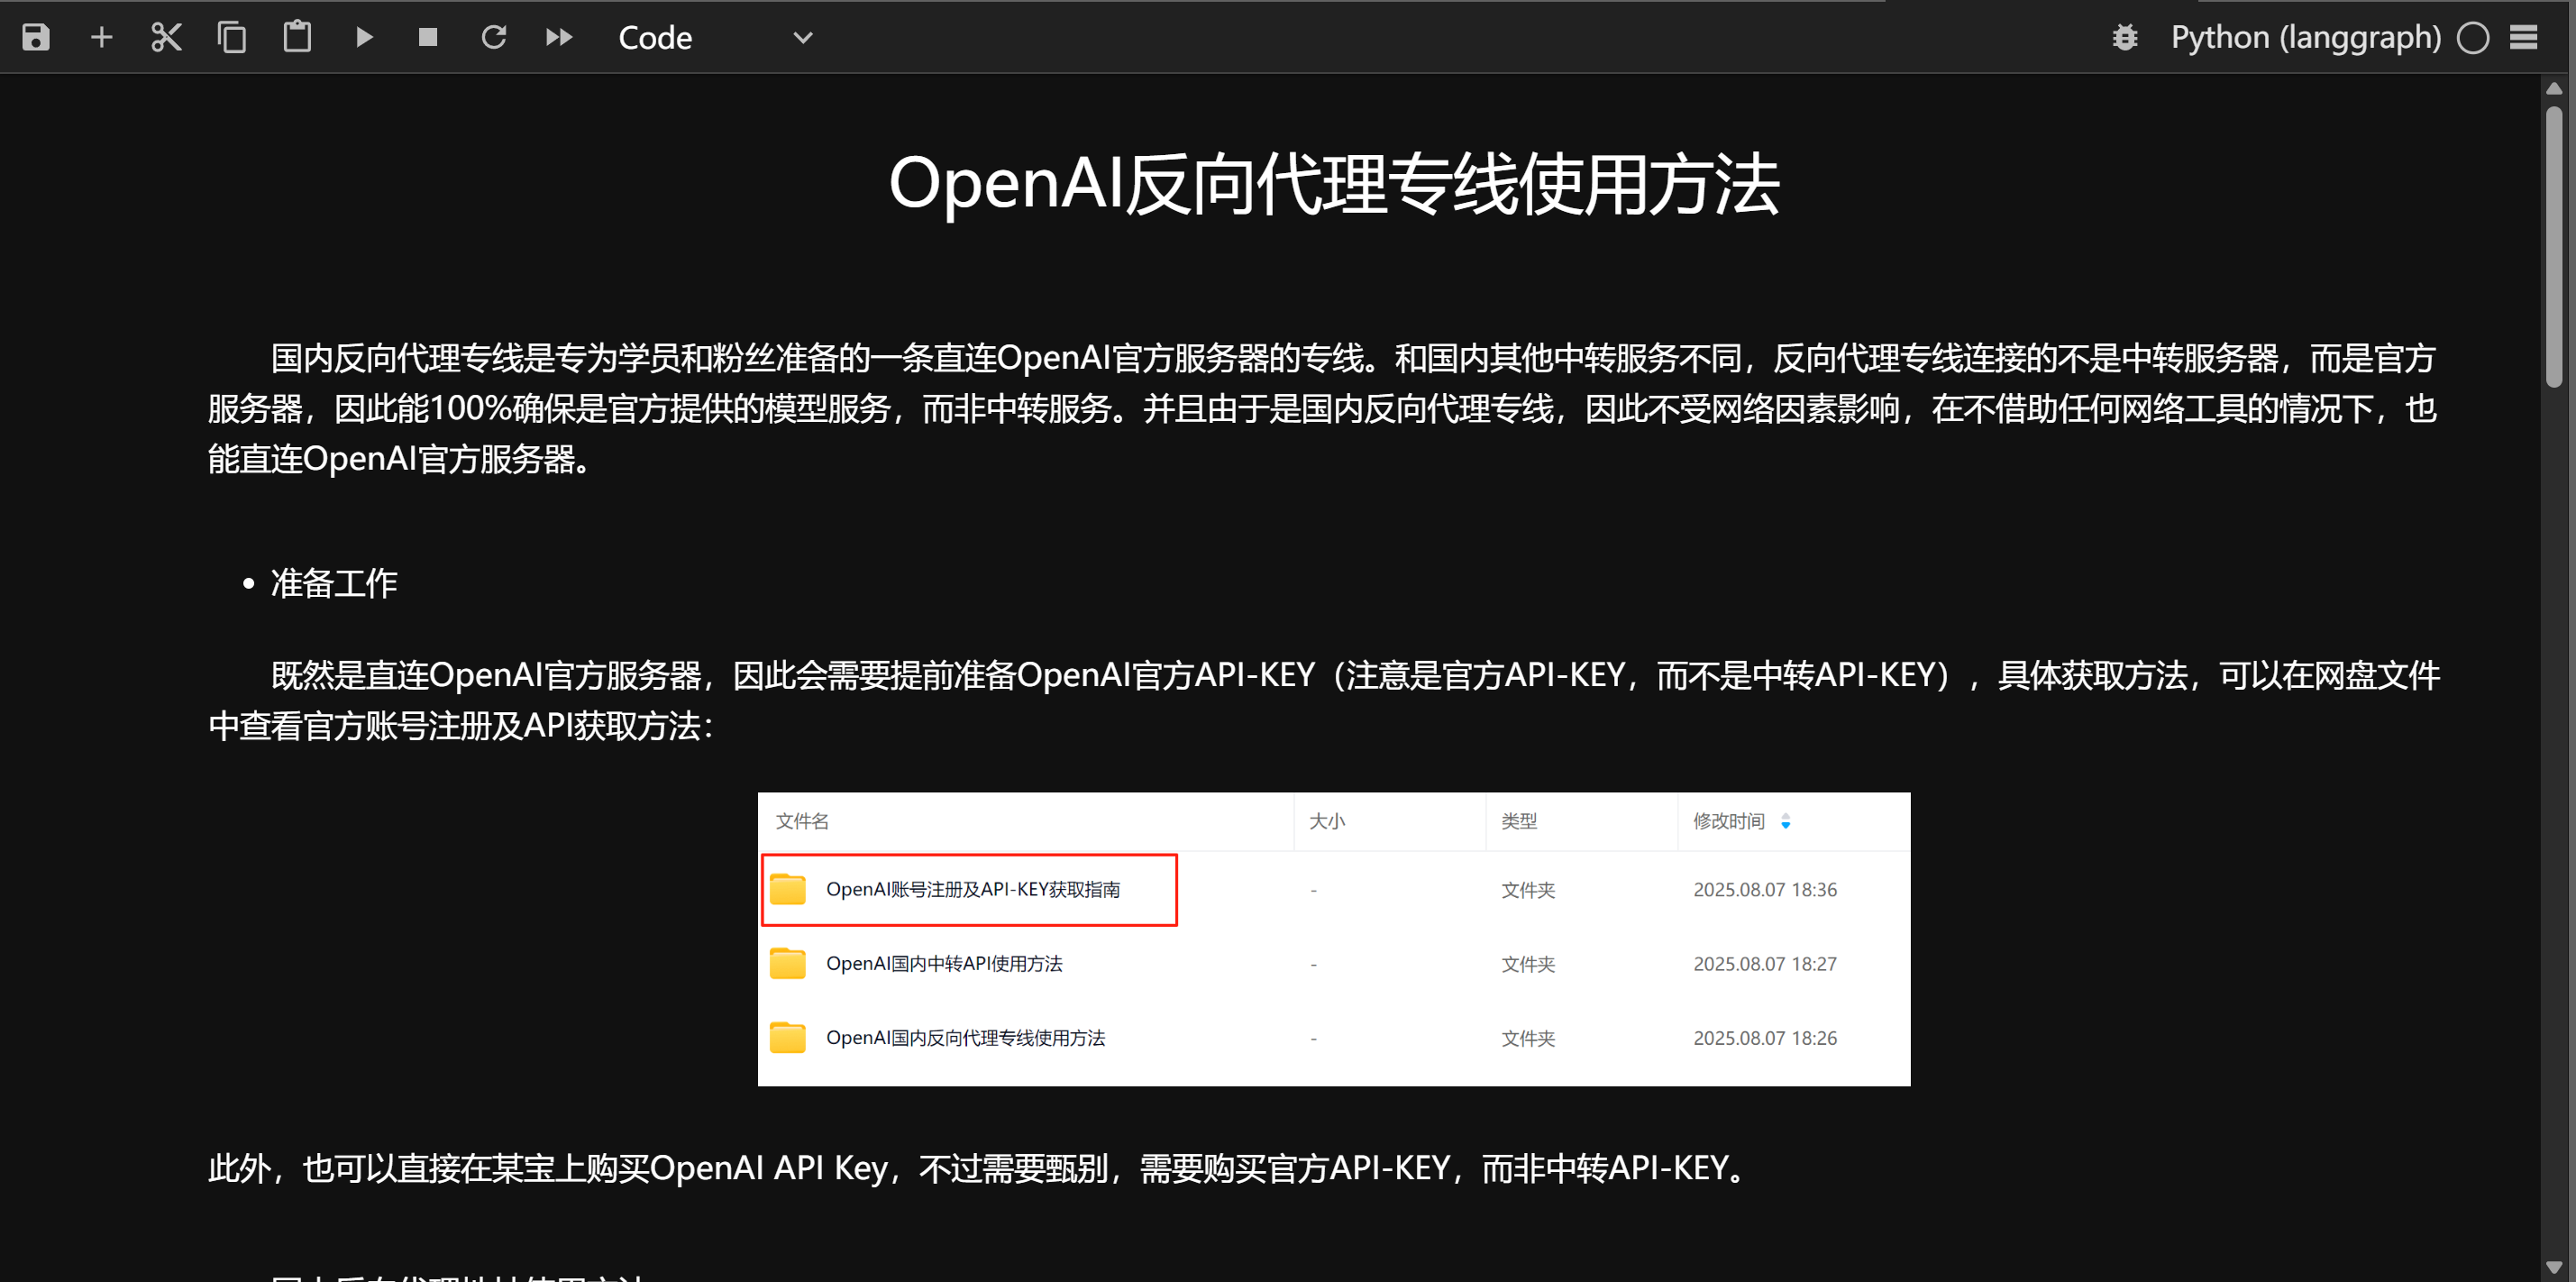
Task: Enable the debugger bug icon
Action: click(2125, 38)
